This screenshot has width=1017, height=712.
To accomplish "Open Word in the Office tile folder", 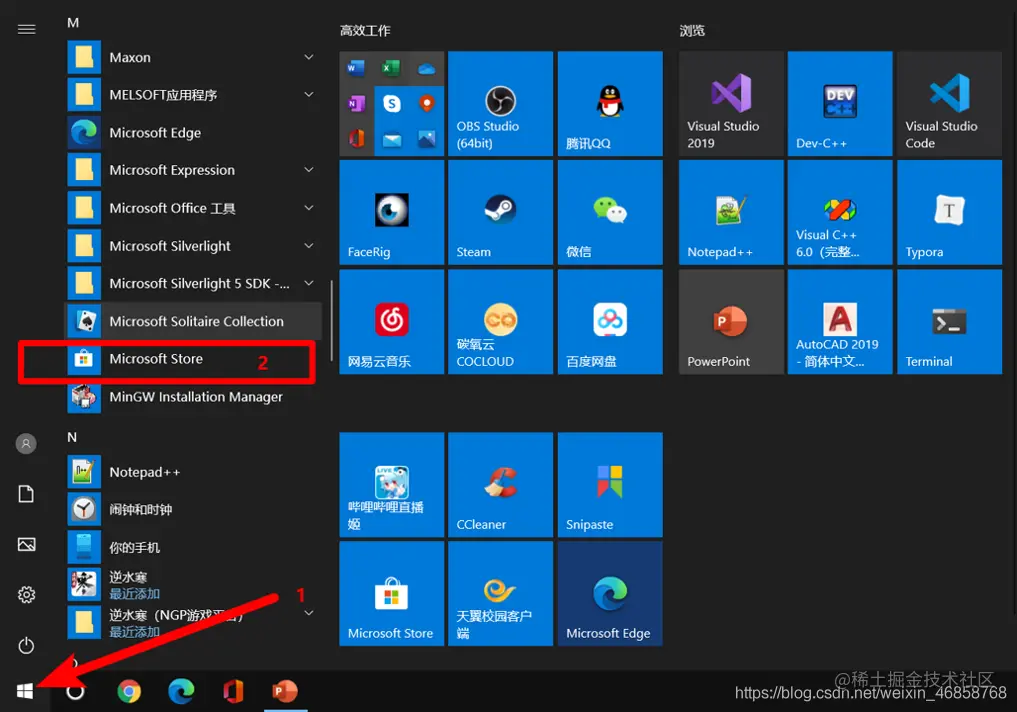I will [356, 68].
